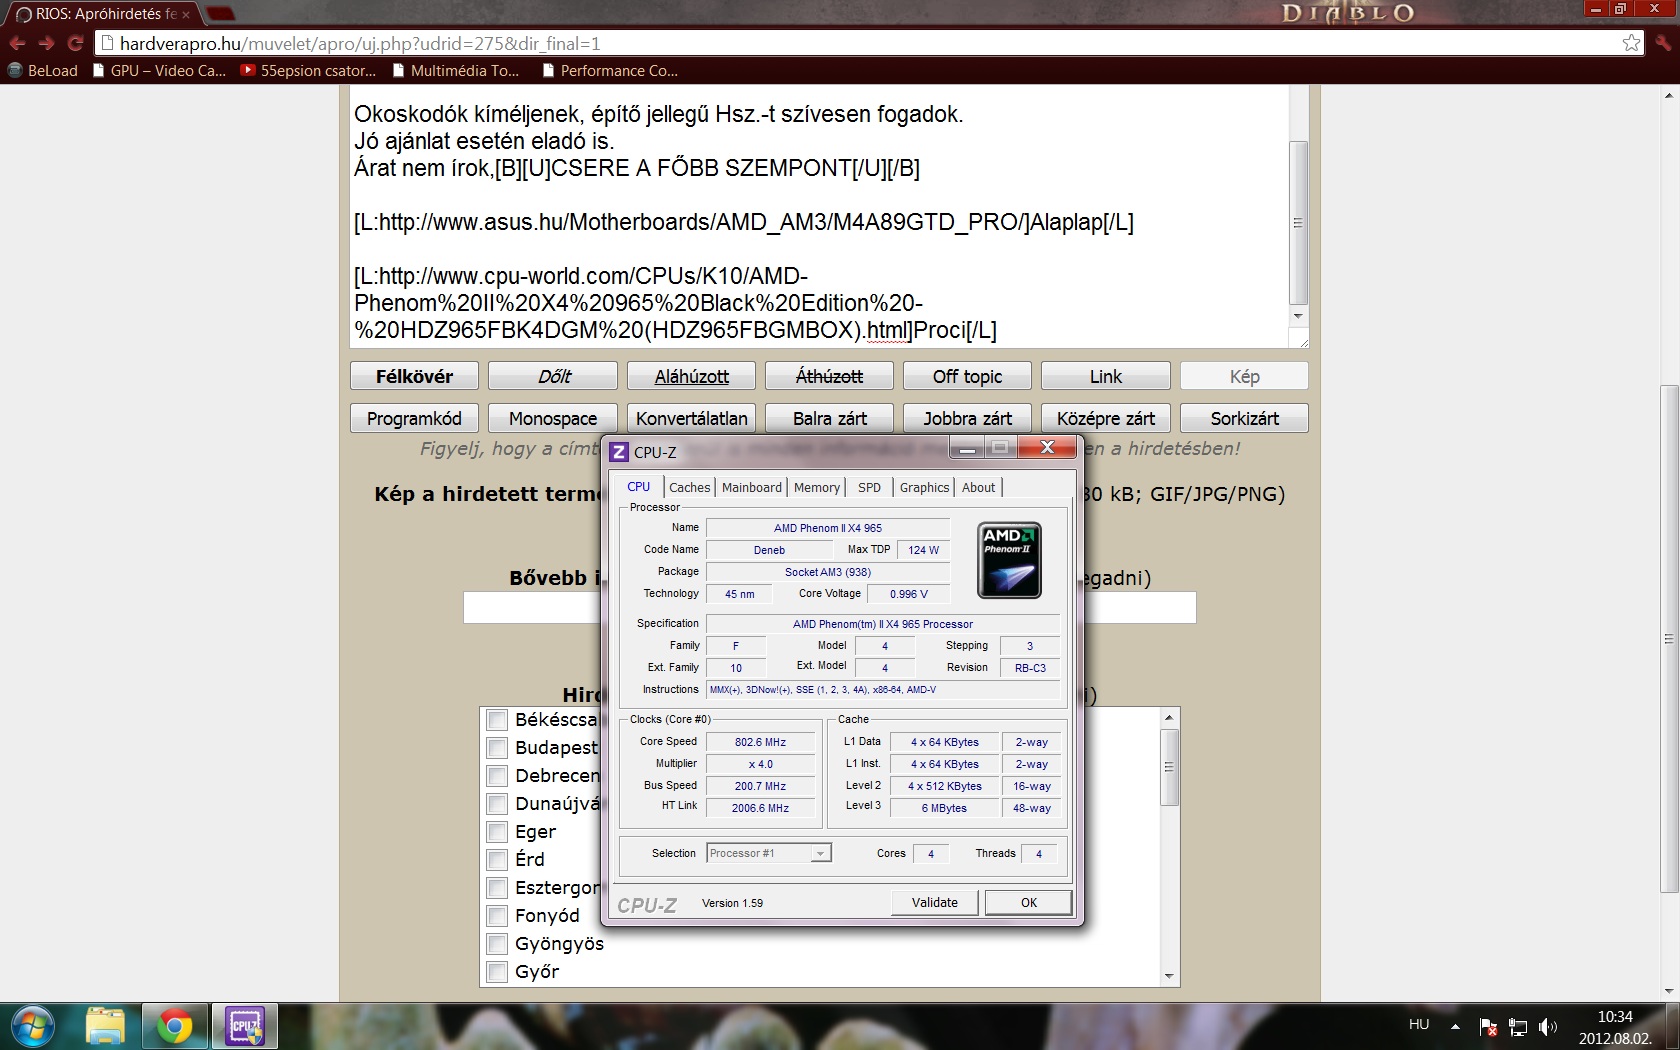Click the Kép formatting button
Viewport: 1680px width, 1050px height.
(1244, 376)
